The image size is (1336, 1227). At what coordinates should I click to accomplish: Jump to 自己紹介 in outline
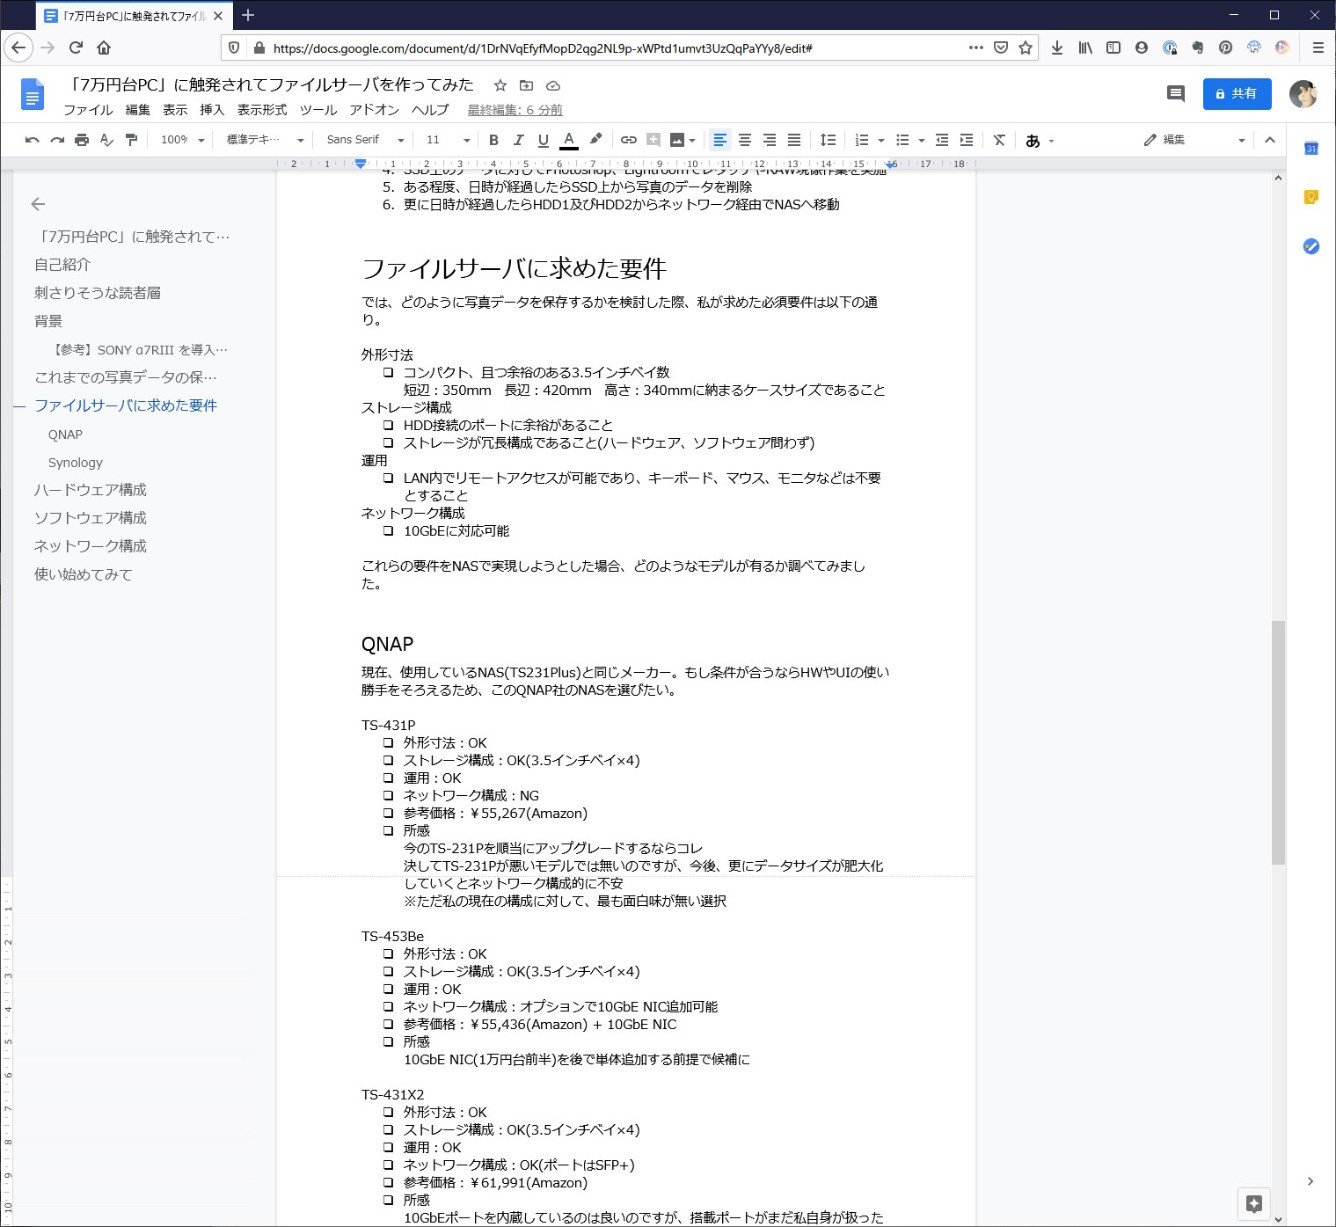(x=62, y=265)
